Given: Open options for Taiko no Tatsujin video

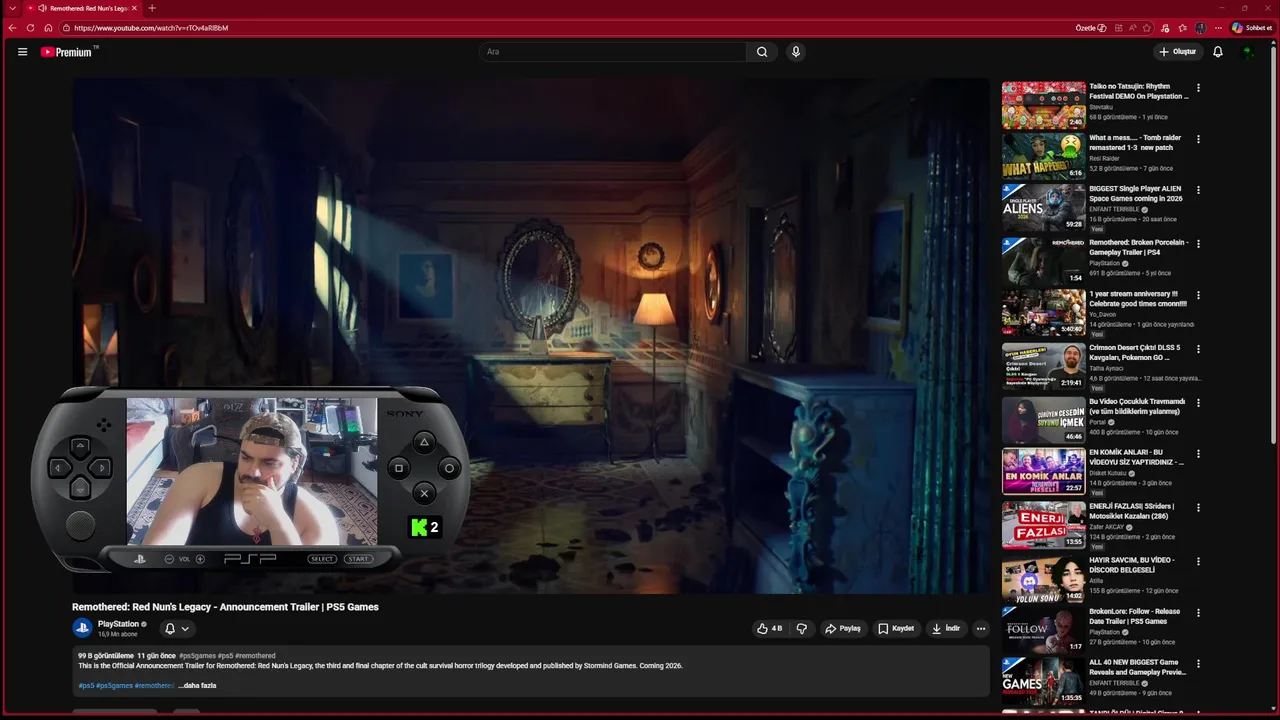Looking at the screenshot, I should (1198, 88).
